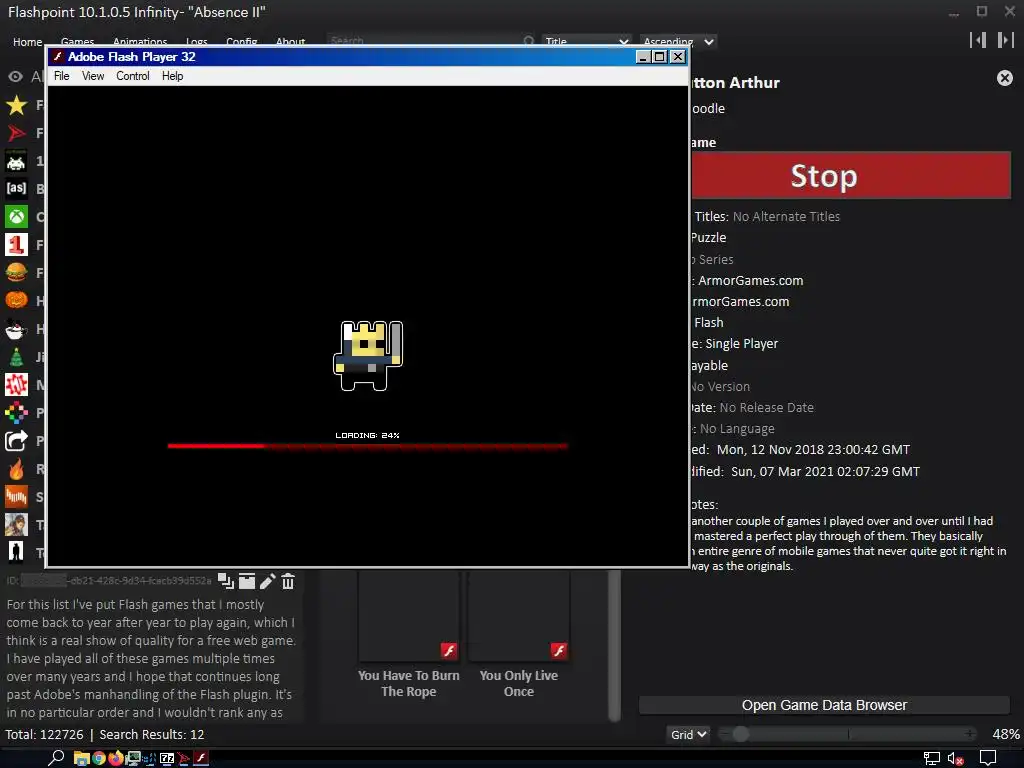Click the red Stop button
Image resolution: width=1024 pixels, height=768 pixels.
coord(851,176)
